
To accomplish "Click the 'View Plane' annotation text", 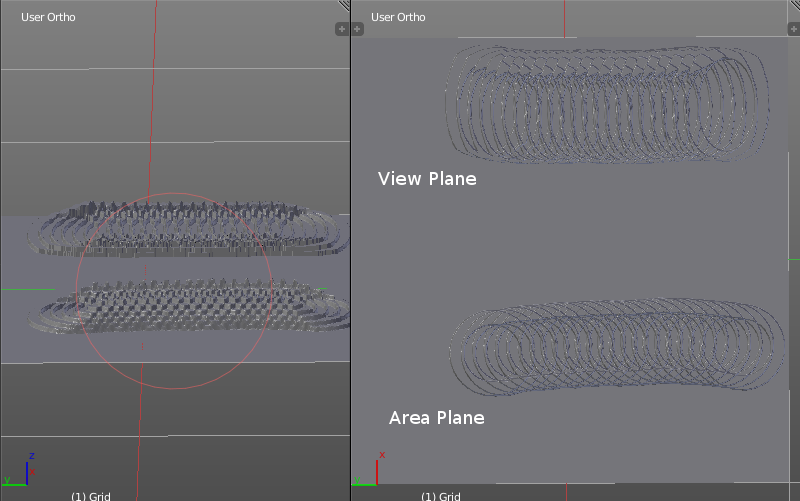I will (x=427, y=179).
